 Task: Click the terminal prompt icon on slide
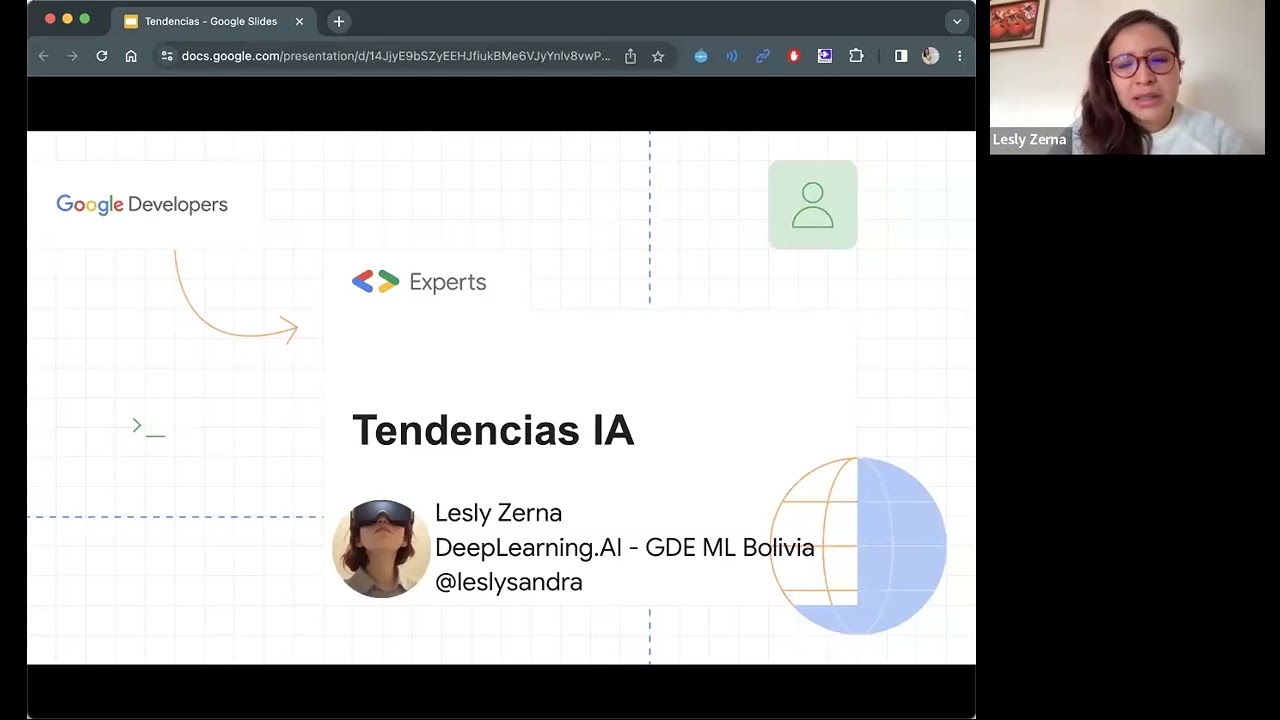click(148, 427)
